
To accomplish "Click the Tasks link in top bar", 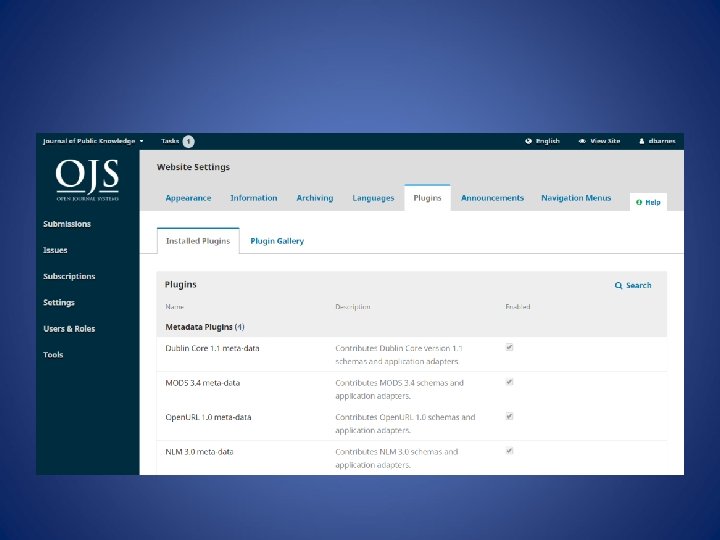I will click(170, 141).
